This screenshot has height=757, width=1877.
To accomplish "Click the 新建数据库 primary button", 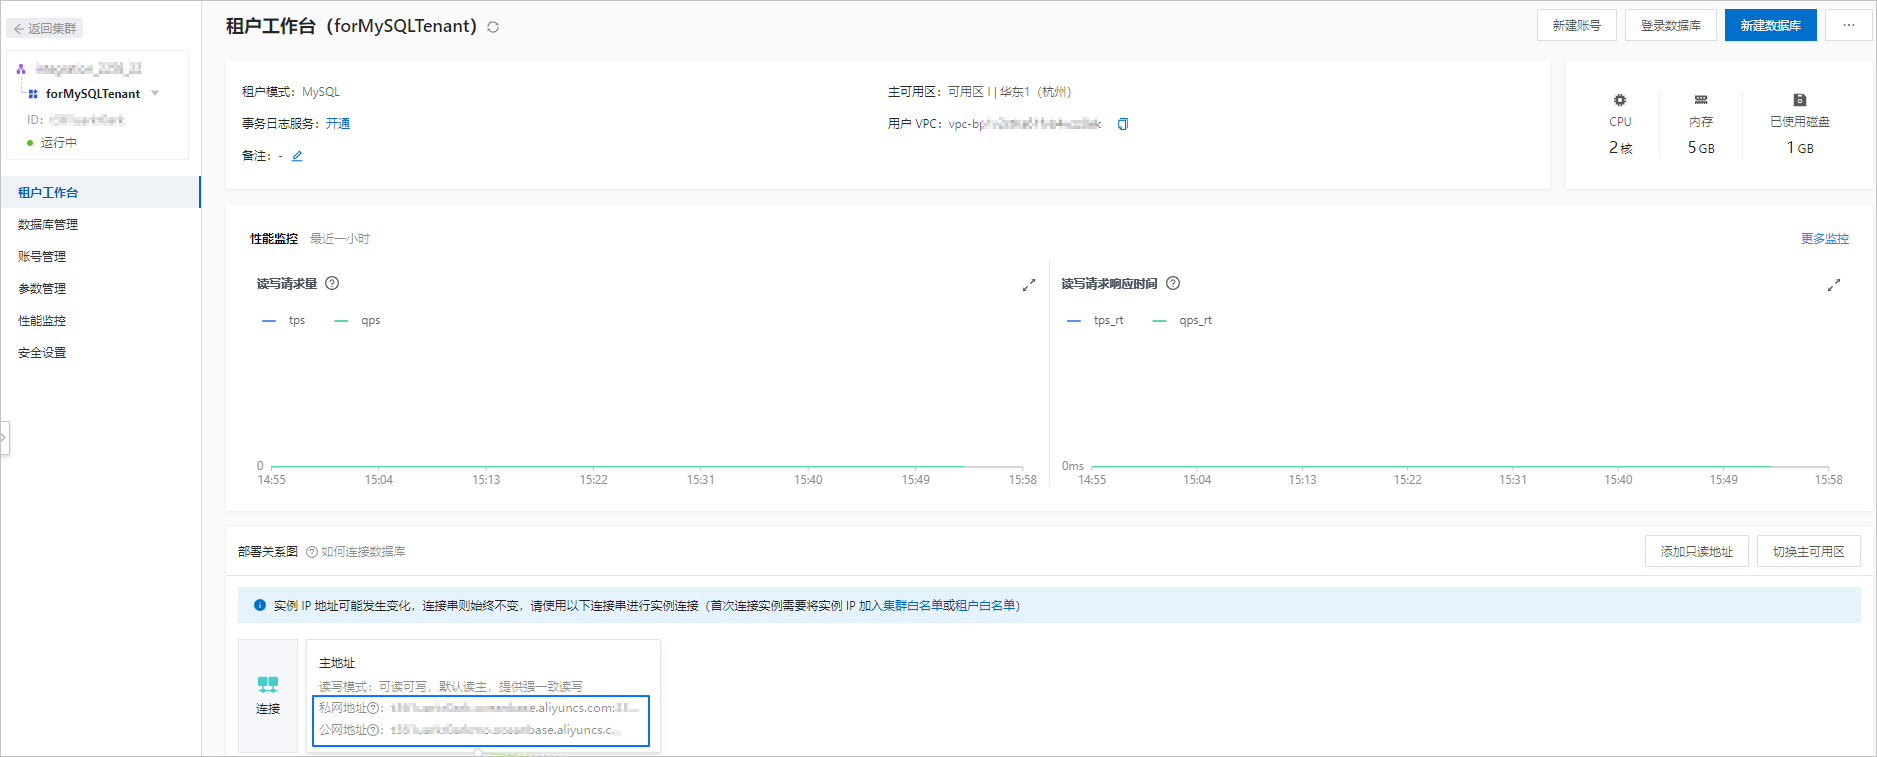I will 1771,25.
